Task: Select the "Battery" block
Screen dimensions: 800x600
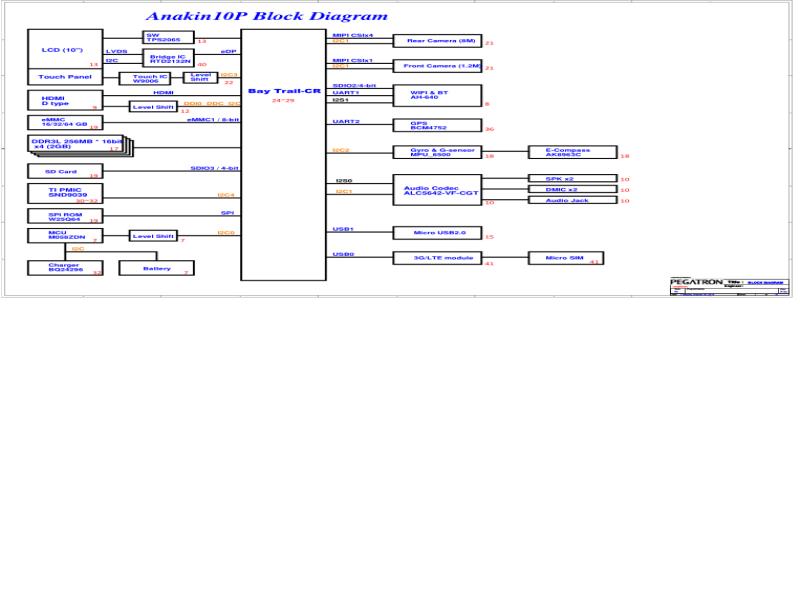Action: (157, 268)
